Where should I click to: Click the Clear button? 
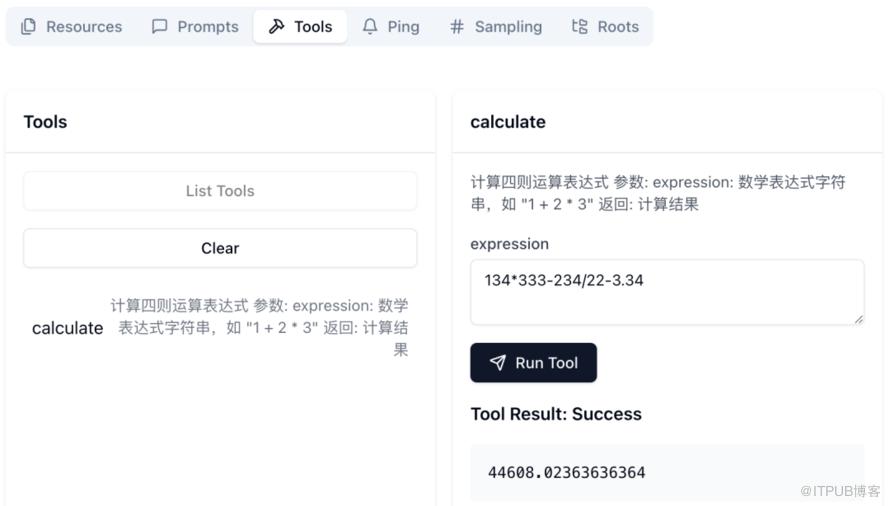[x=220, y=248]
